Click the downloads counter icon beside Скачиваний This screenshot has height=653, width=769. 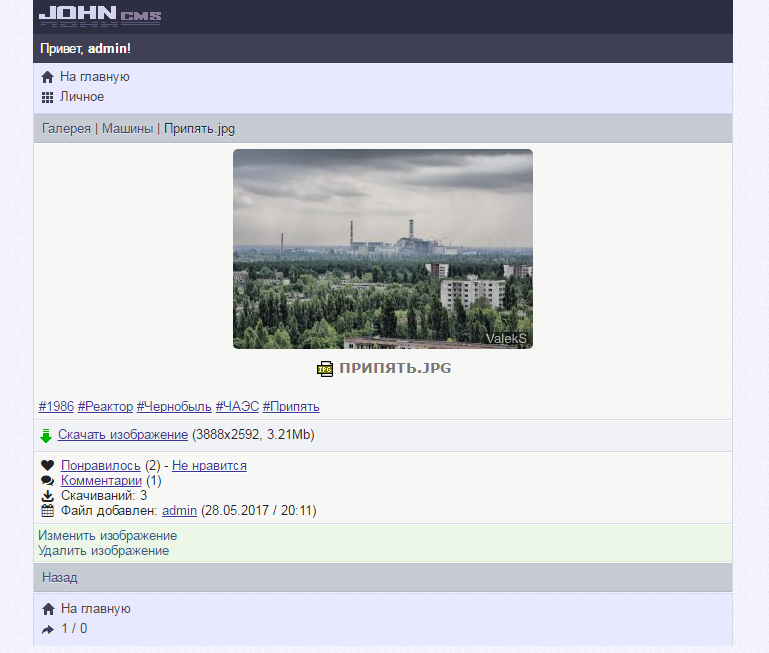click(x=48, y=496)
